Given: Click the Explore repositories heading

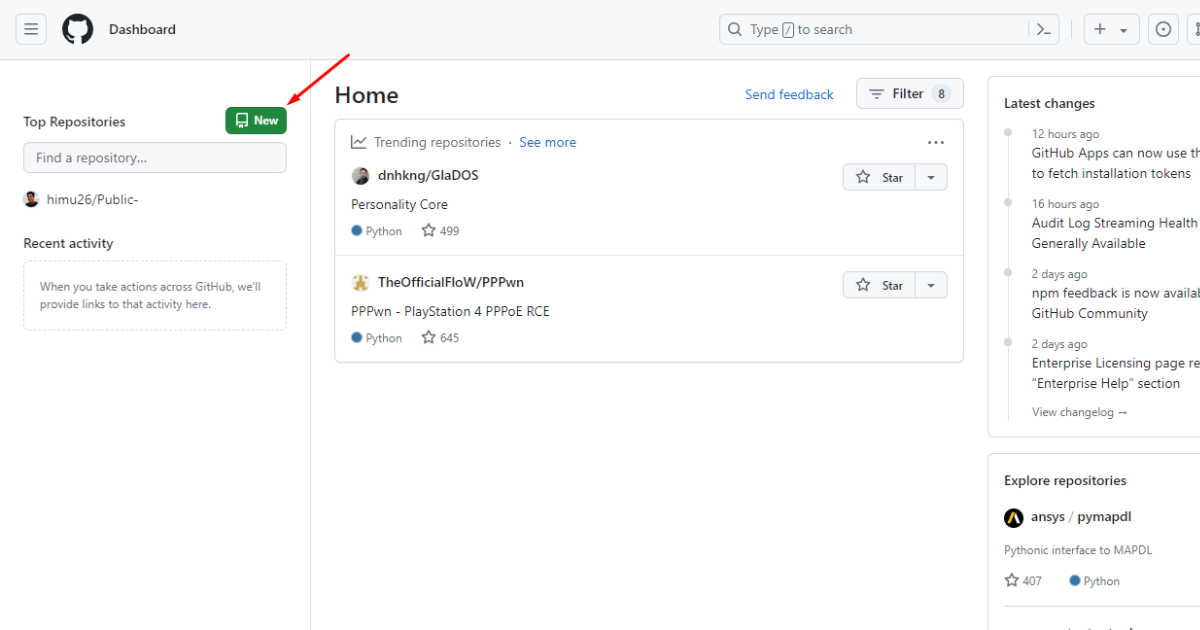Looking at the screenshot, I should click(1065, 480).
